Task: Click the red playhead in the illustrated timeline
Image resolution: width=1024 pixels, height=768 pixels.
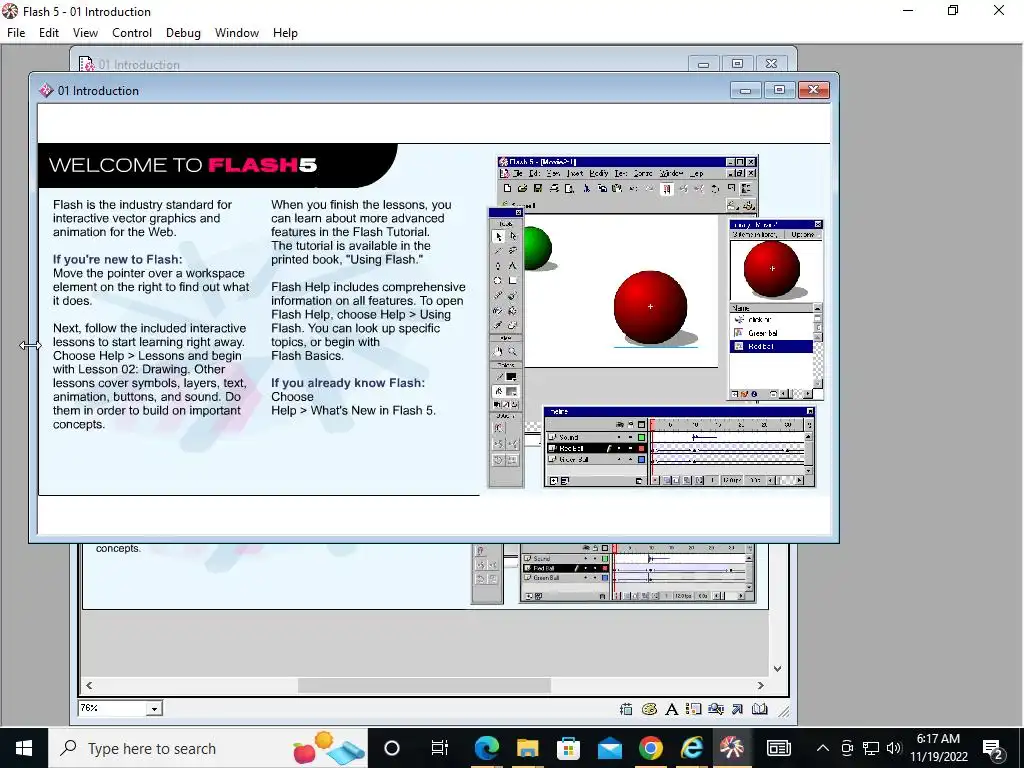Action: 652,424
